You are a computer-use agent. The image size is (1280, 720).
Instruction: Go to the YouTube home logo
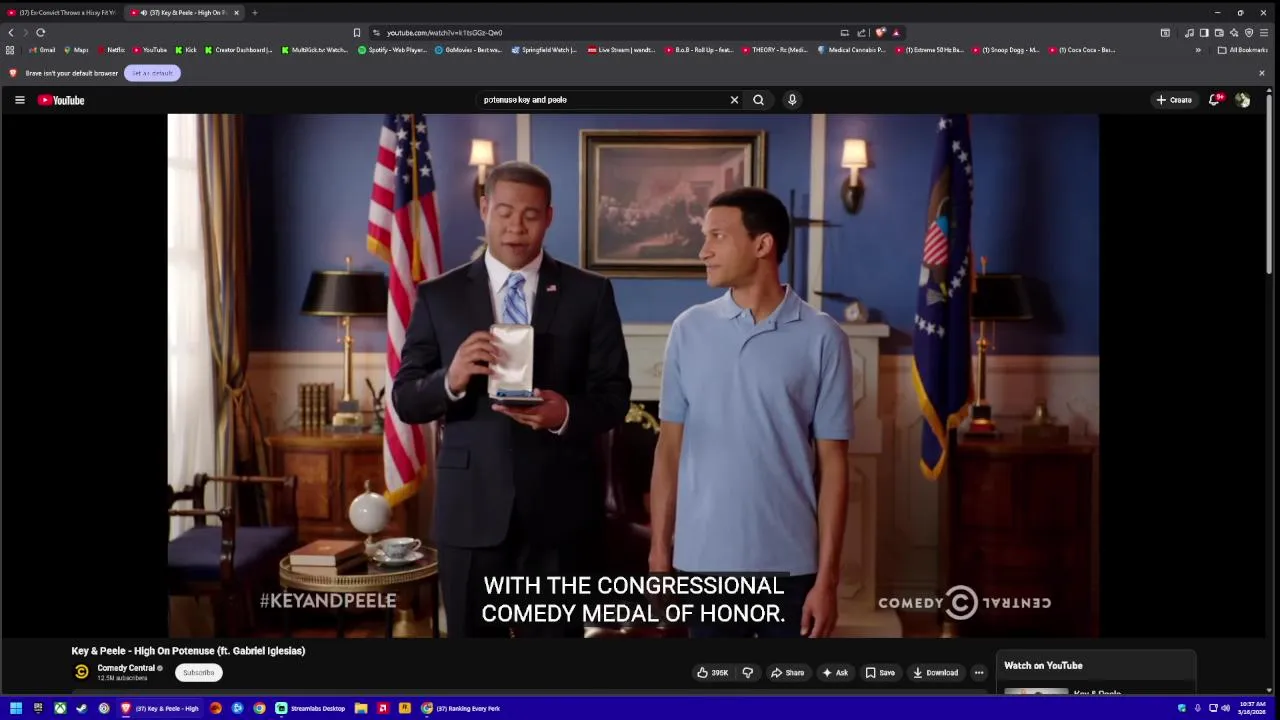[x=61, y=100]
